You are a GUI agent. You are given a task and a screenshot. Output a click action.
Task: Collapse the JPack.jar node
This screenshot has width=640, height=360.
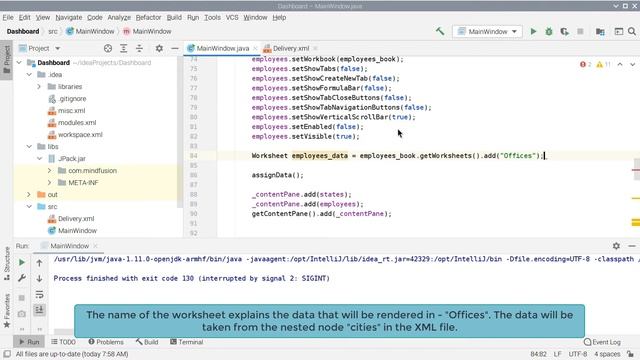[40, 158]
